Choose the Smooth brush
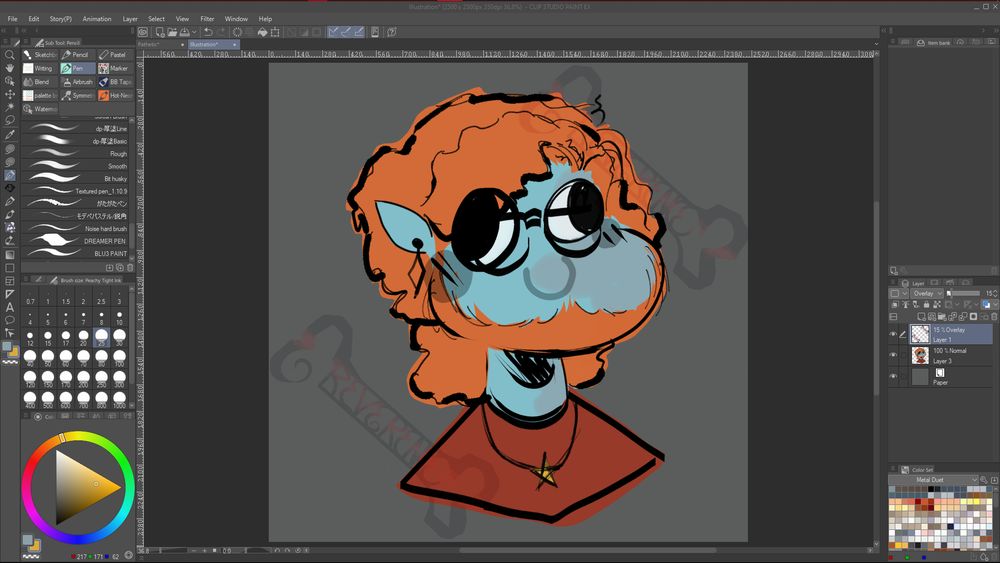 pyautogui.click(x=77, y=166)
